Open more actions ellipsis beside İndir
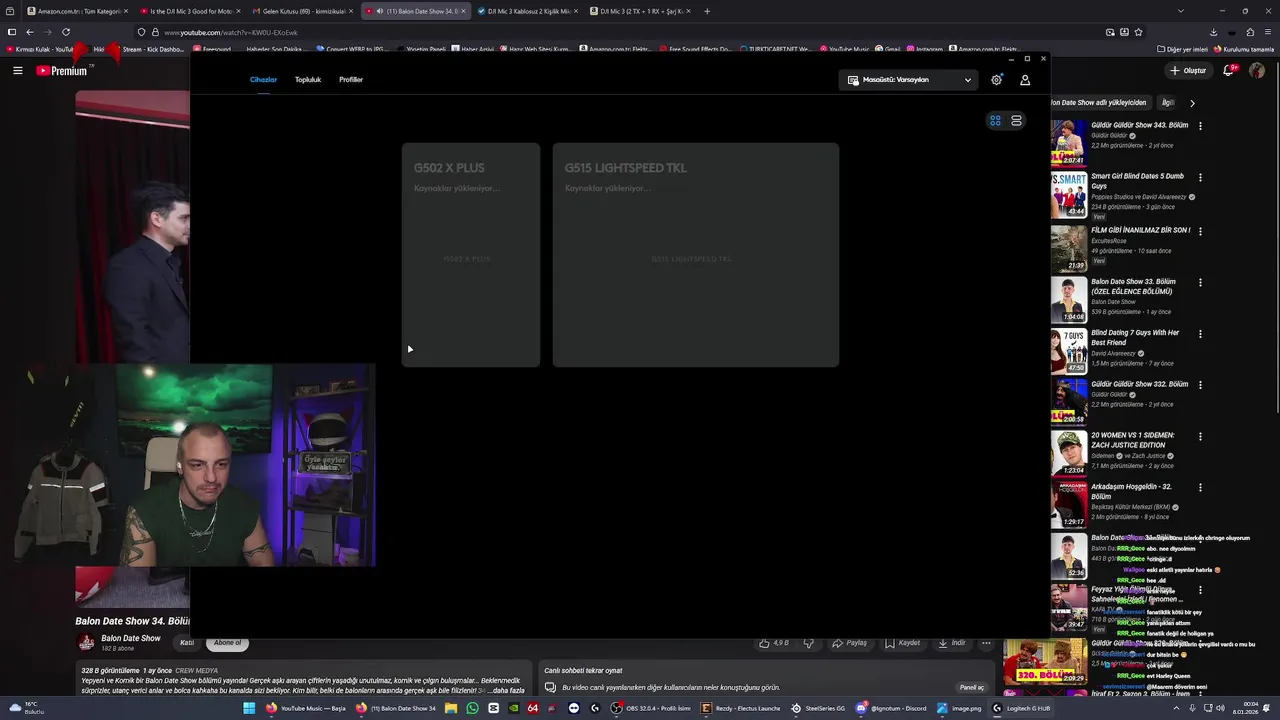 (x=986, y=643)
